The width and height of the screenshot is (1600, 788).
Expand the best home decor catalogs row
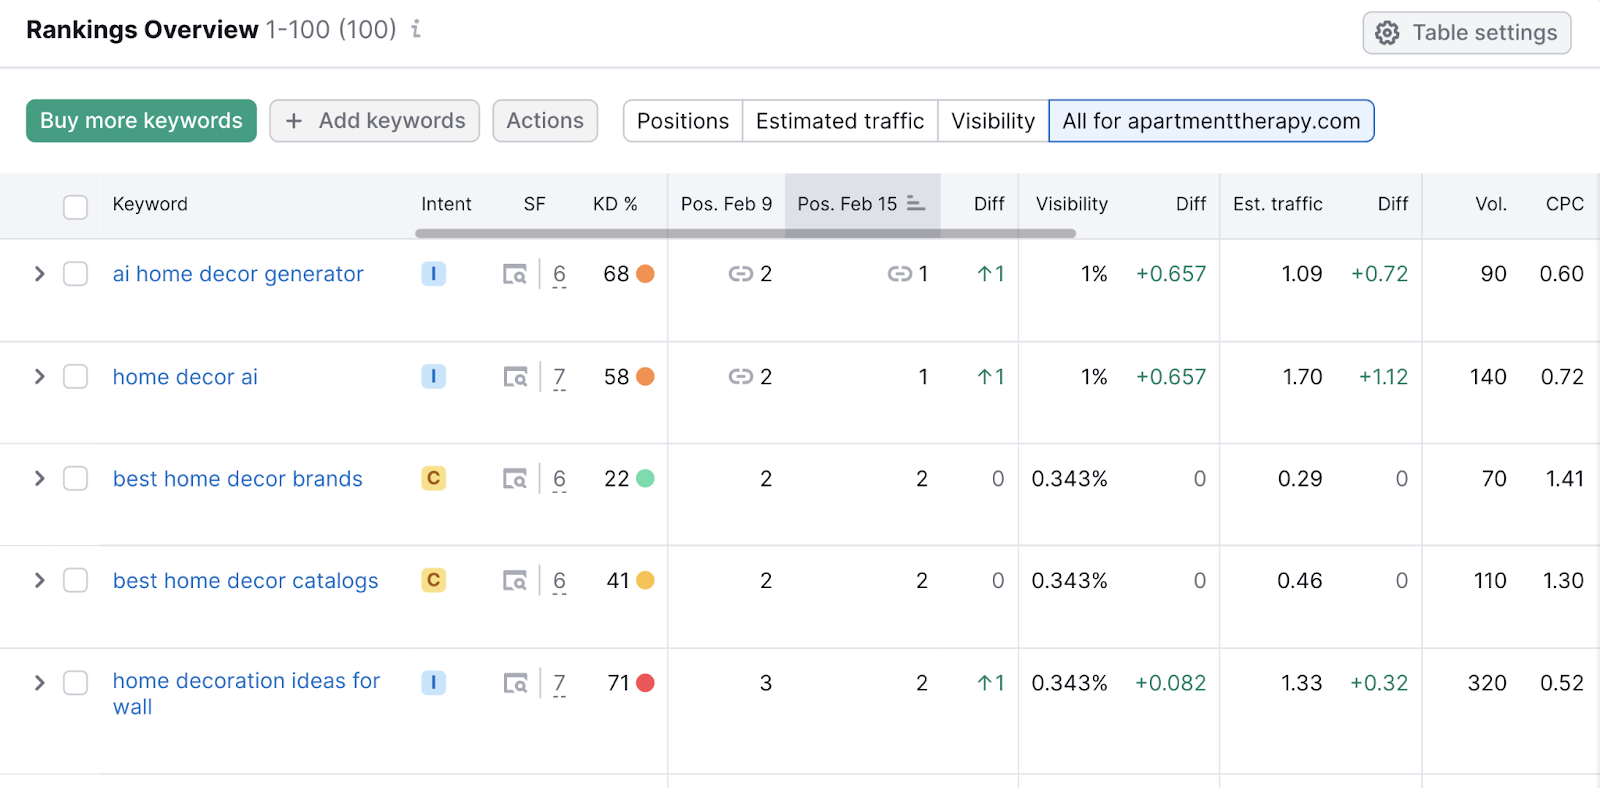click(x=39, y=581)
